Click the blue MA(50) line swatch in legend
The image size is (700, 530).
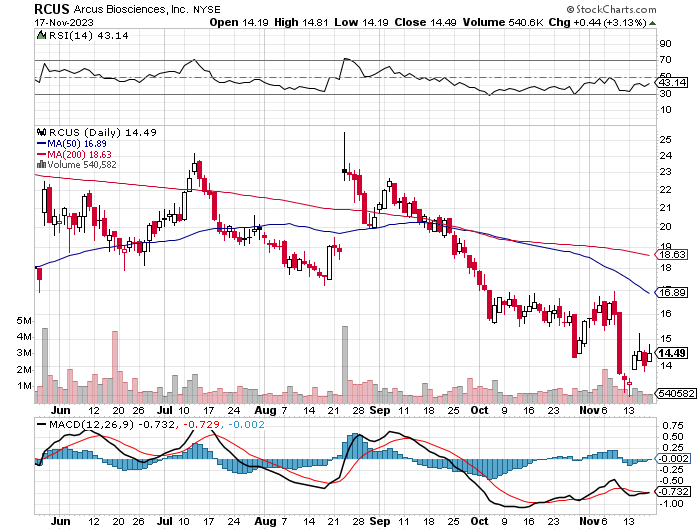42,144
